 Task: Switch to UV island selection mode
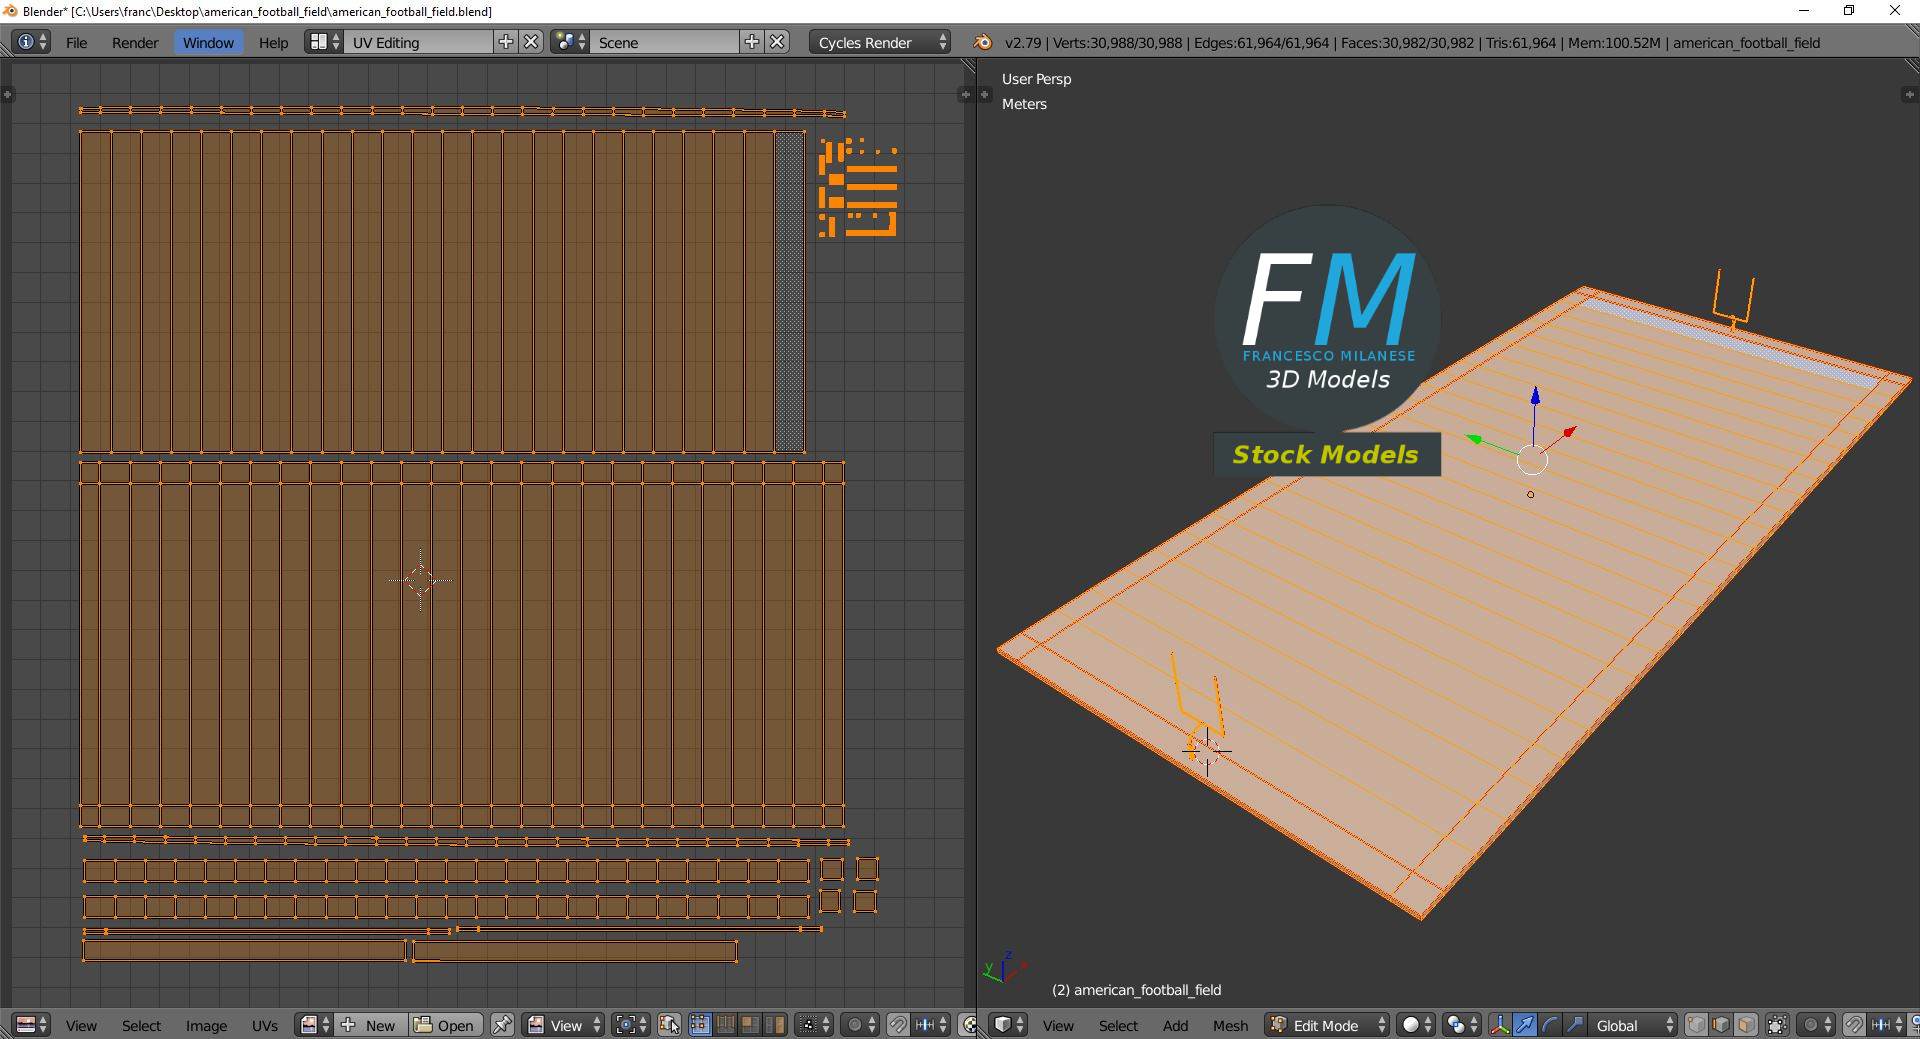pyautogui.click(x=774, y=1025)
